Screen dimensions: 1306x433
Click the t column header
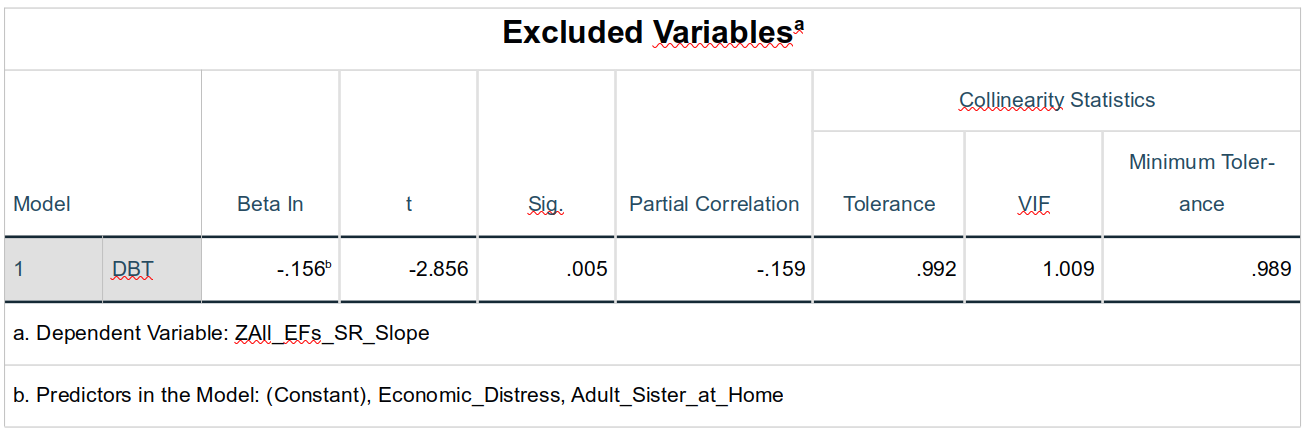pos(409,204)
